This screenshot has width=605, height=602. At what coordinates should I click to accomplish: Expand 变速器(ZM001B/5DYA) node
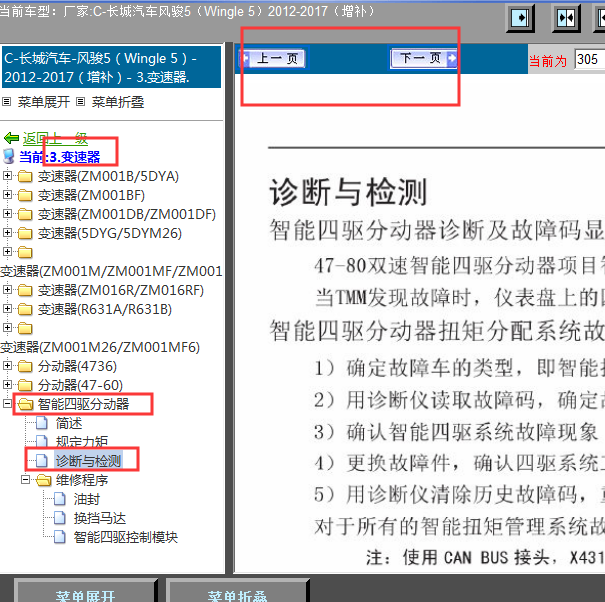pos(7,176)
